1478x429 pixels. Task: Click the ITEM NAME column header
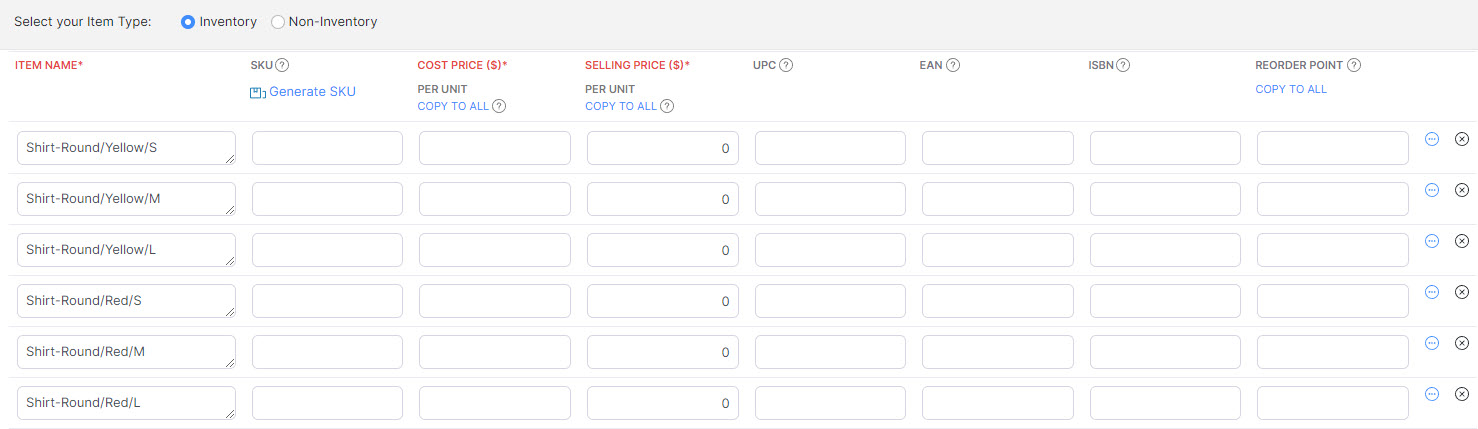coord(49,65)
